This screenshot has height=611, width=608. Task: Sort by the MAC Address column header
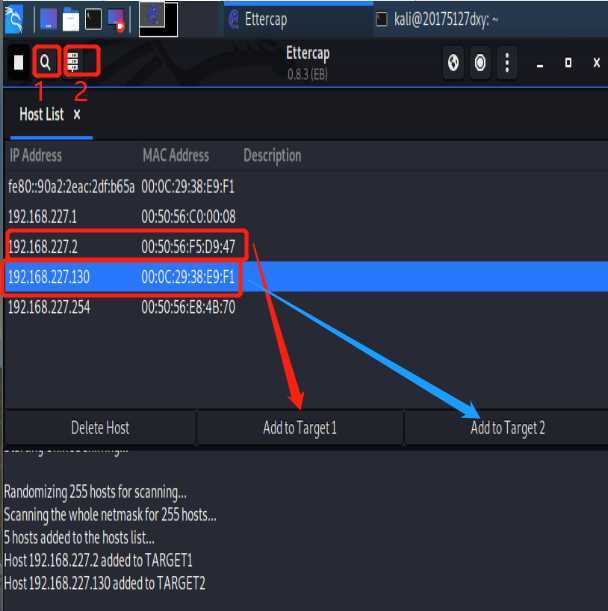[x=176, y=155]
